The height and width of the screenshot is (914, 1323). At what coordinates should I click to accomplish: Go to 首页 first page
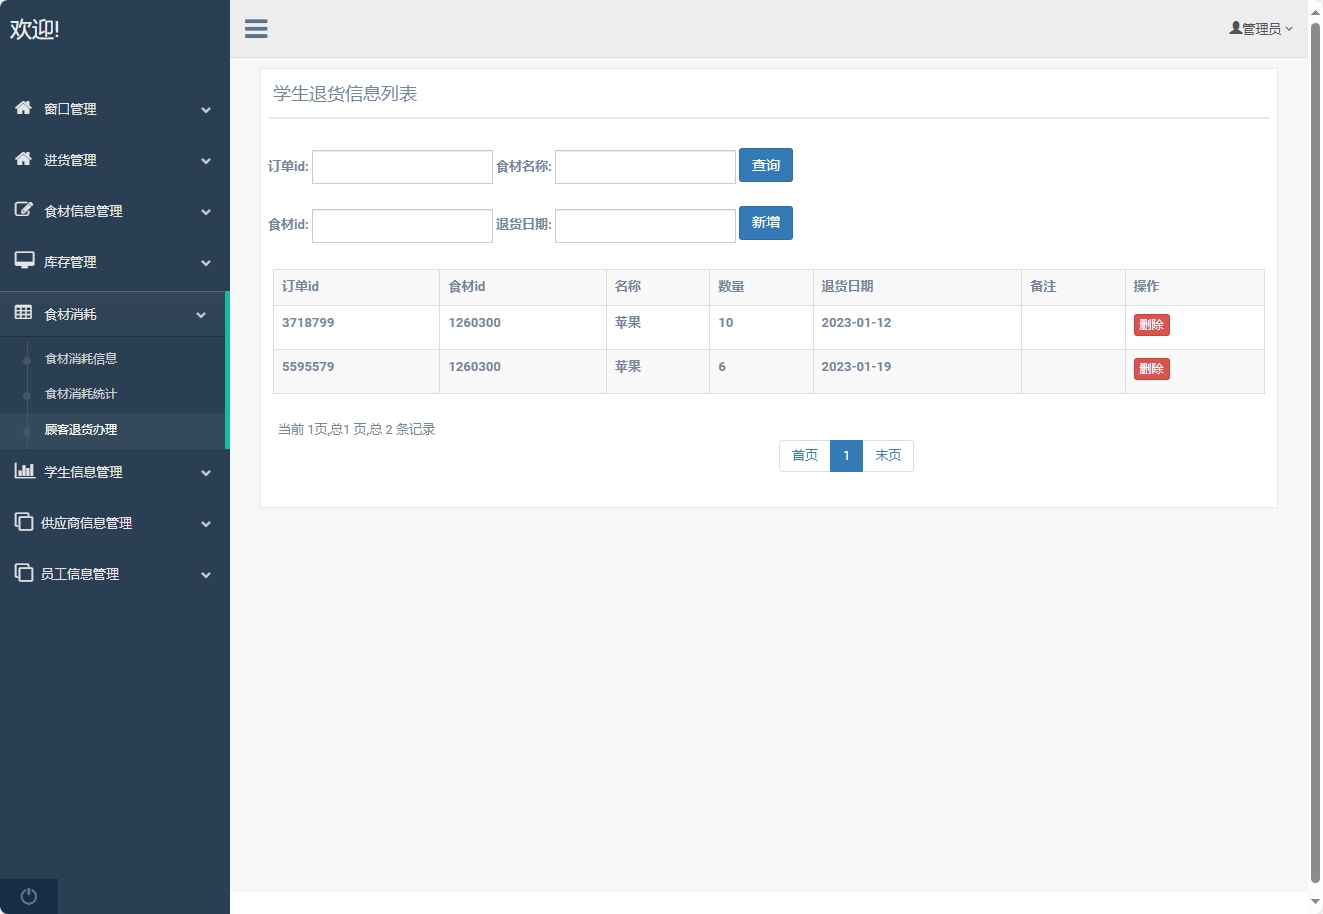[x=805, y=456]
